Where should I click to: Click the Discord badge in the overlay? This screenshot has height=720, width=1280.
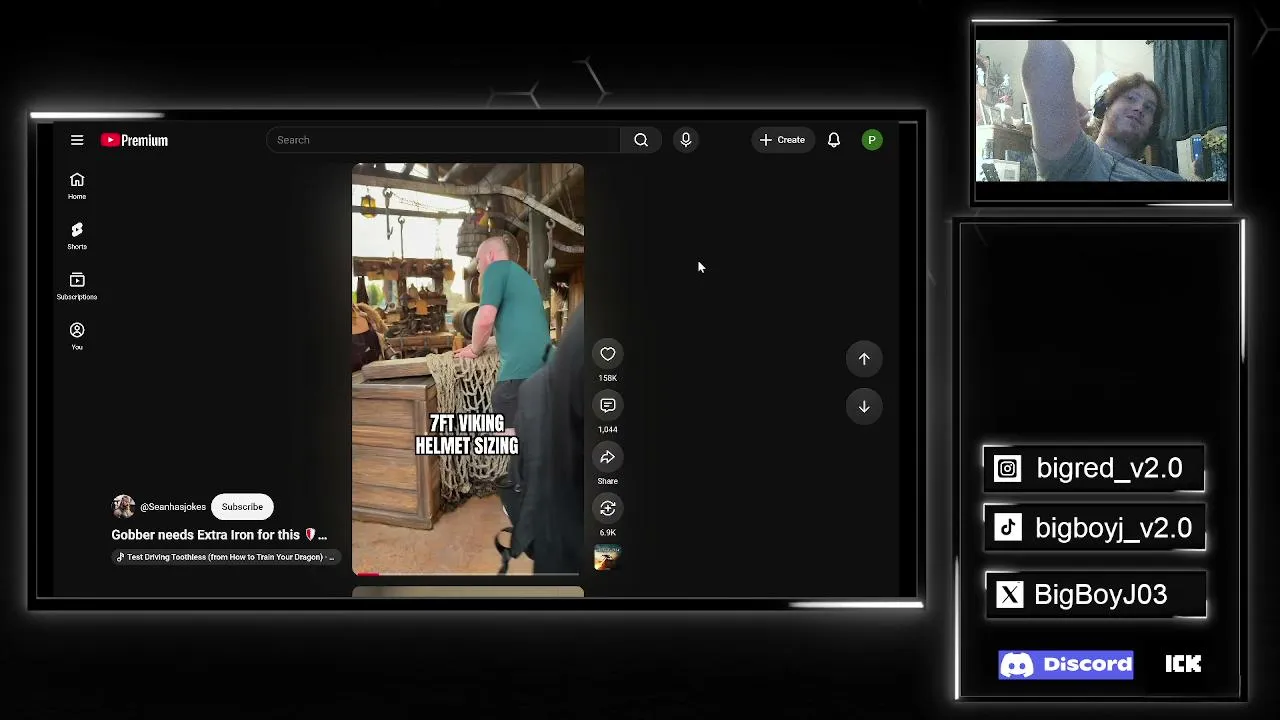tap(1066, 665)
